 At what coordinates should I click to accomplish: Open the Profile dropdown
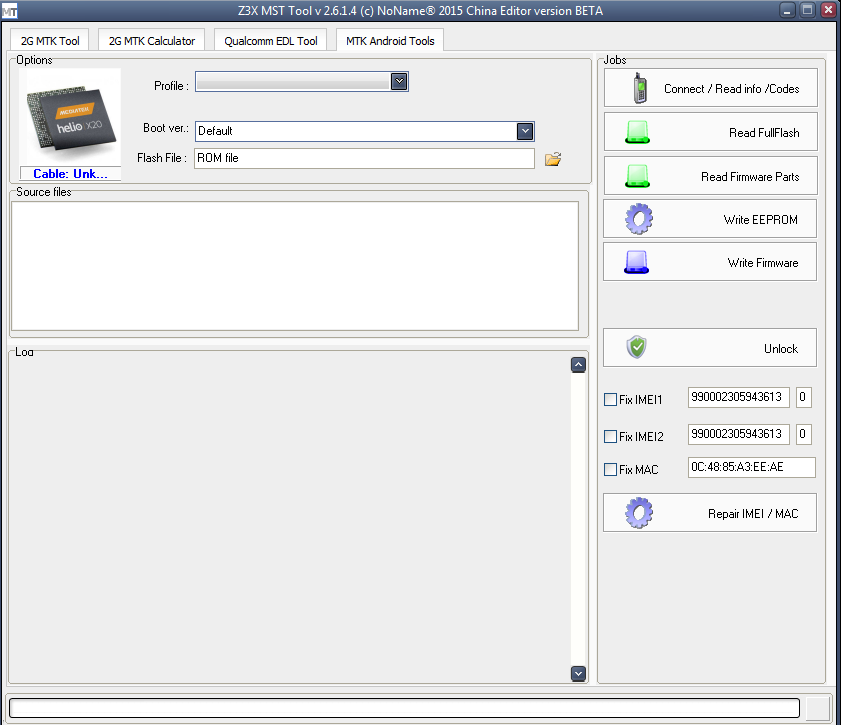point(399,82)
